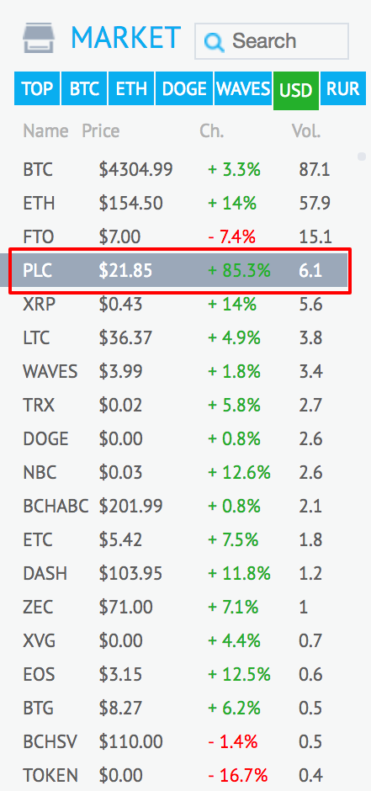371x791 pixels.
Task: Click the Market storefront icon
Action: click(x=39, y=37)
